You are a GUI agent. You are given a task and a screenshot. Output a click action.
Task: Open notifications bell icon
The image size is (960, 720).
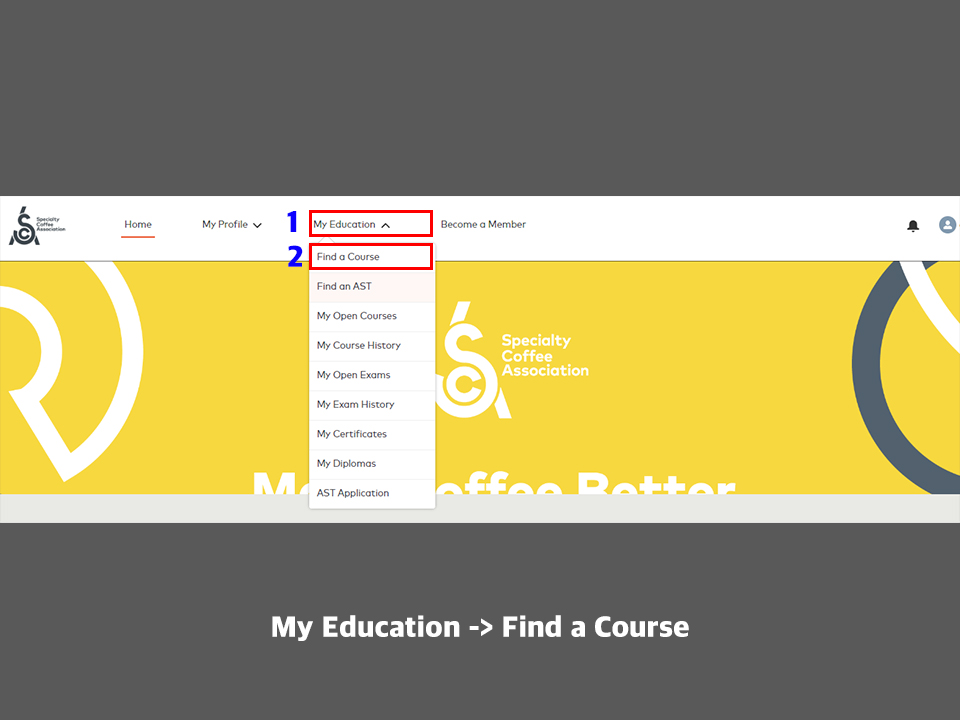point(913,226)
